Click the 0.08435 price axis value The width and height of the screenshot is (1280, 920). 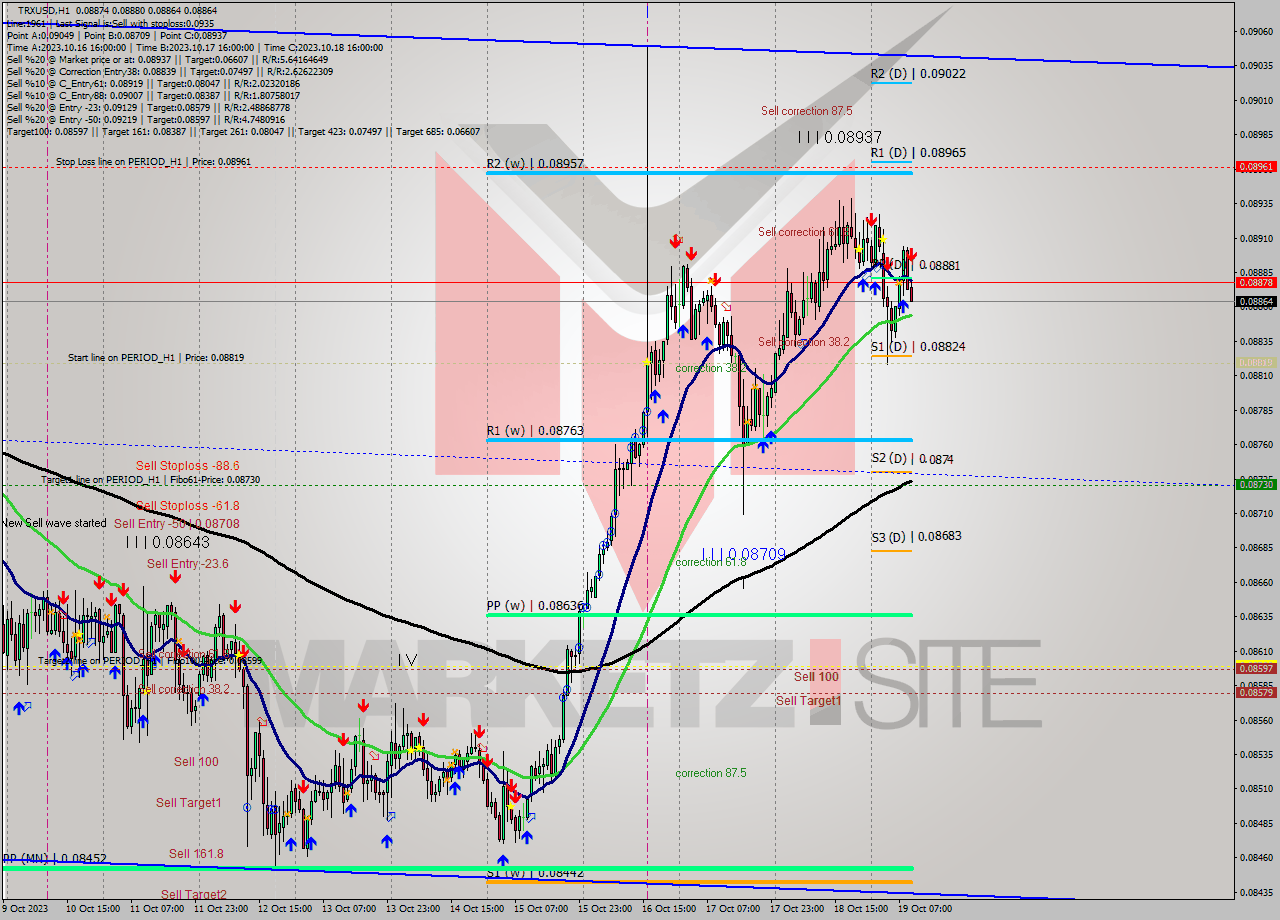tap(1255, 892)
